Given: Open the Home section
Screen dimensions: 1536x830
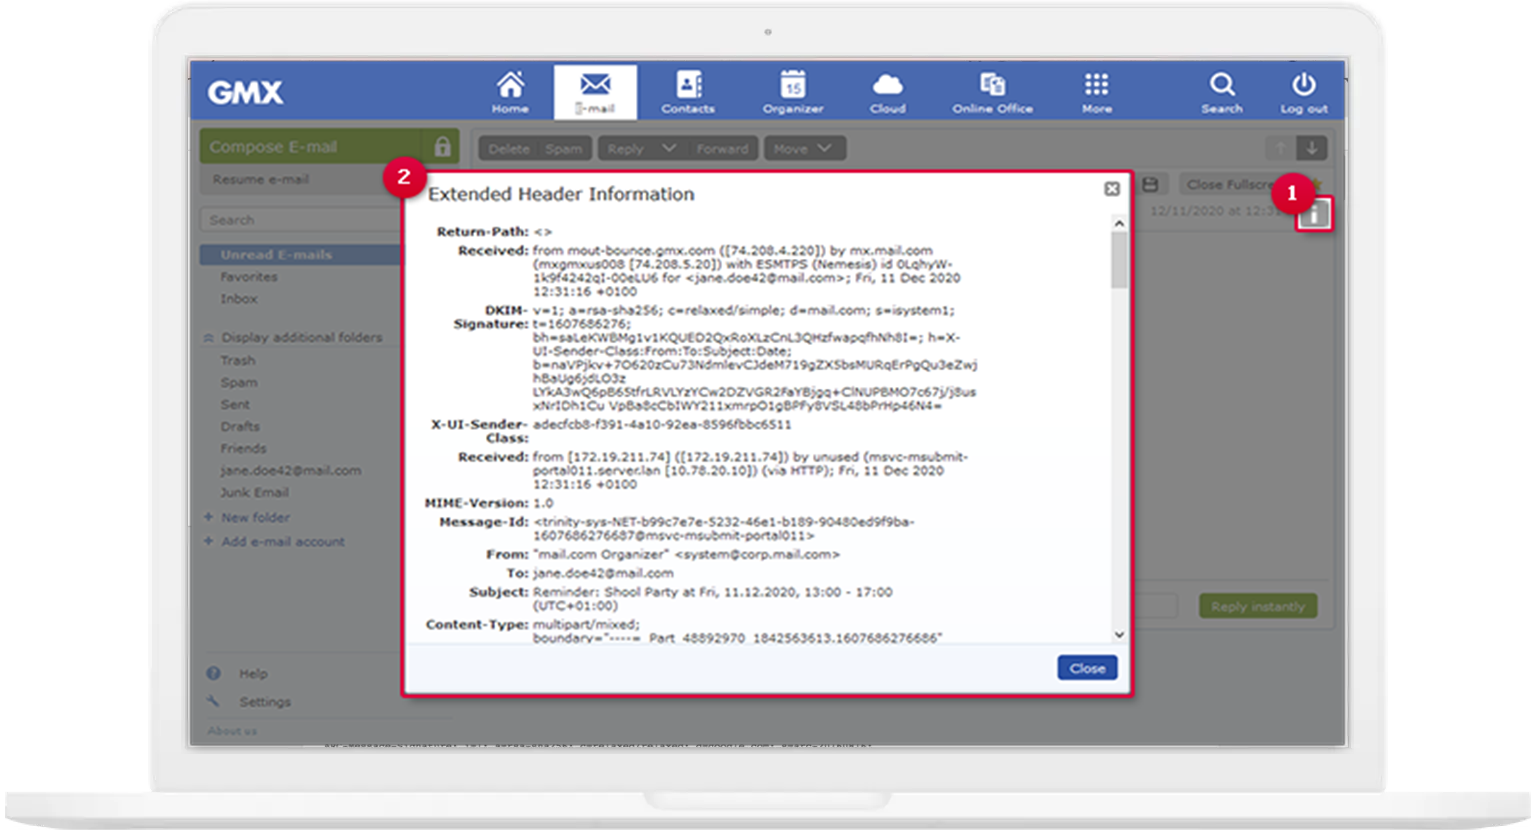Looking at the screenshot, I should click(510, 92).
